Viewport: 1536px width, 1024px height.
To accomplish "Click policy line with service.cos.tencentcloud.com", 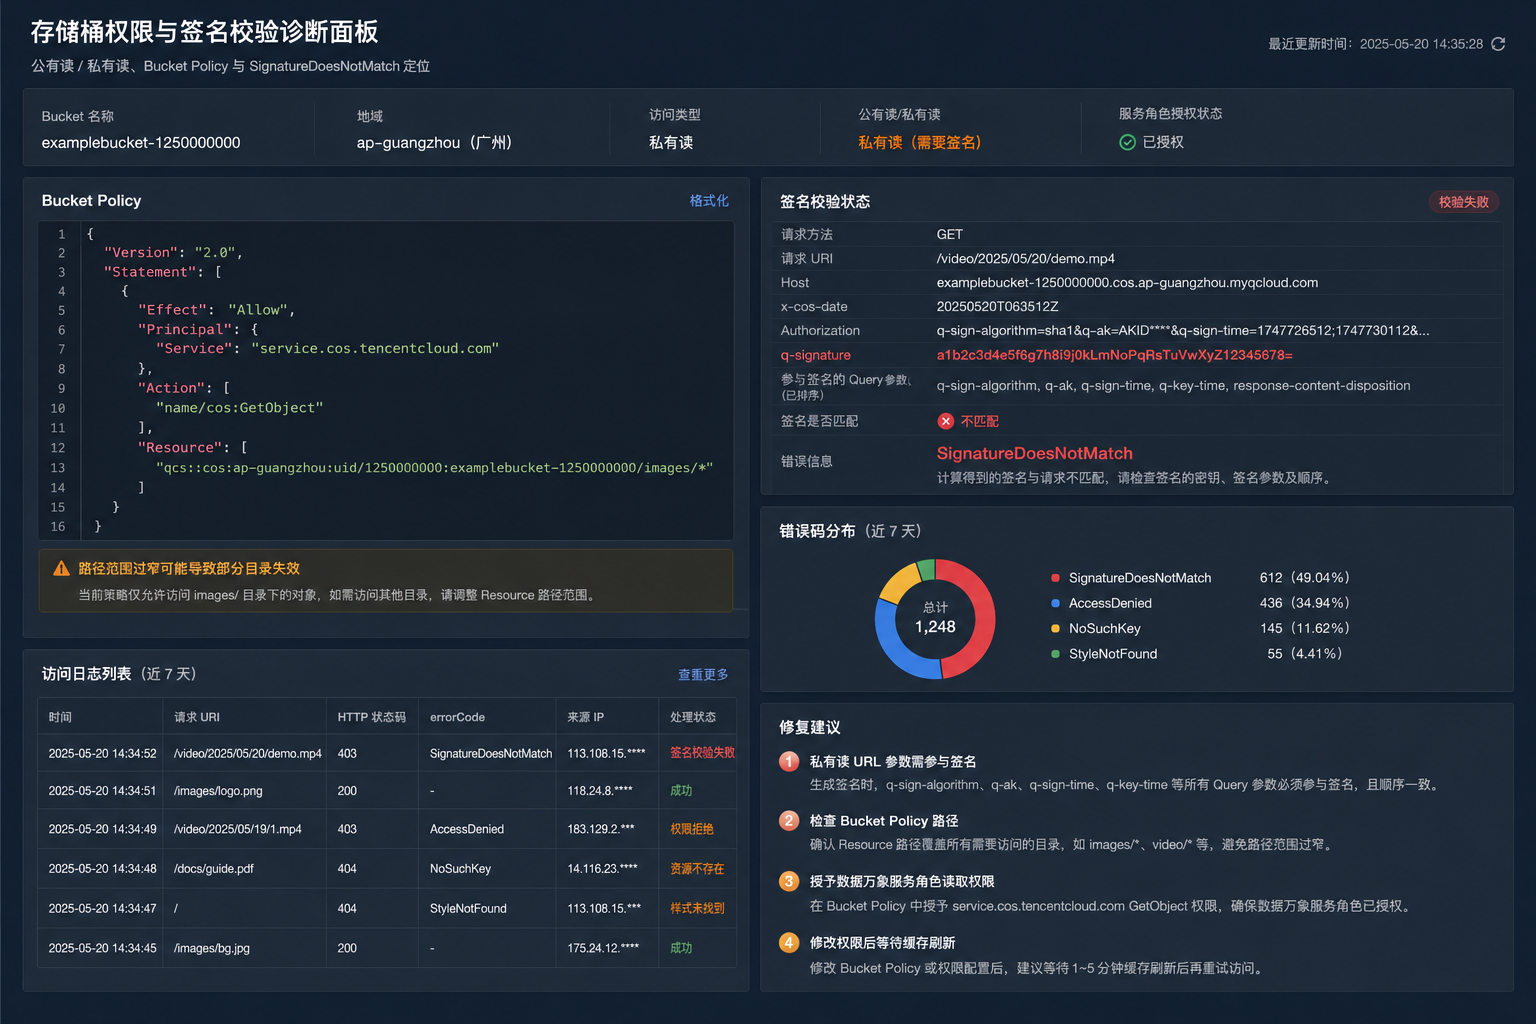I will click(327, 349).
